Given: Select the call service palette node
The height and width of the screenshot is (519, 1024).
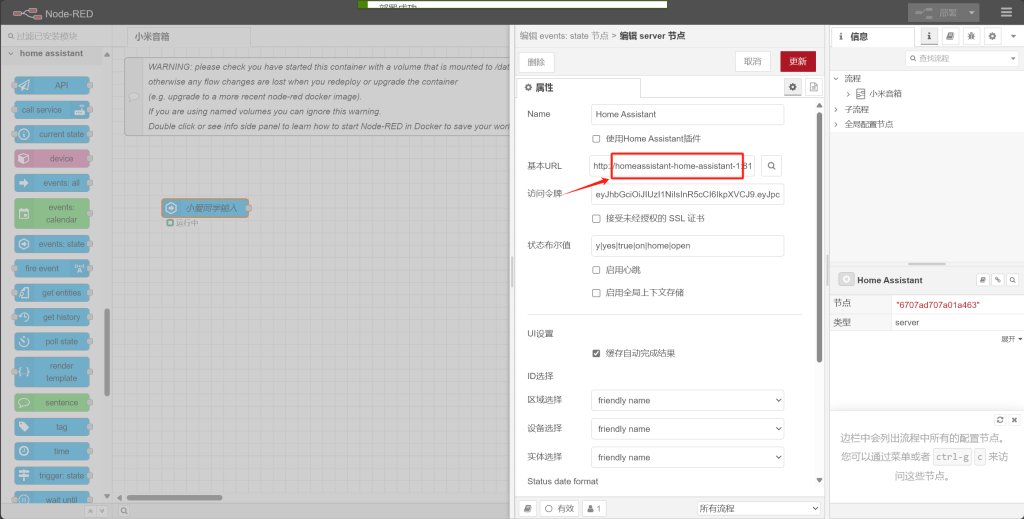Looking at the screenshot, I should coord(52,110).
